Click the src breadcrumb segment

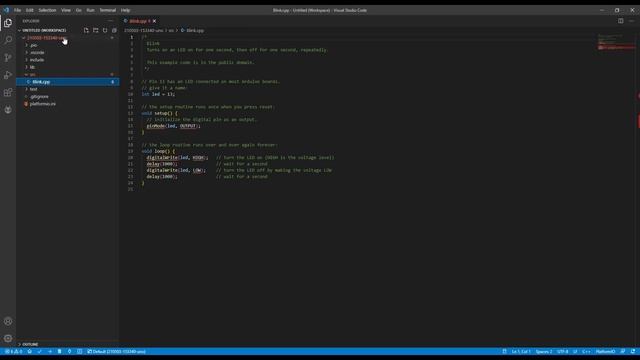click(x=171, y=30)
